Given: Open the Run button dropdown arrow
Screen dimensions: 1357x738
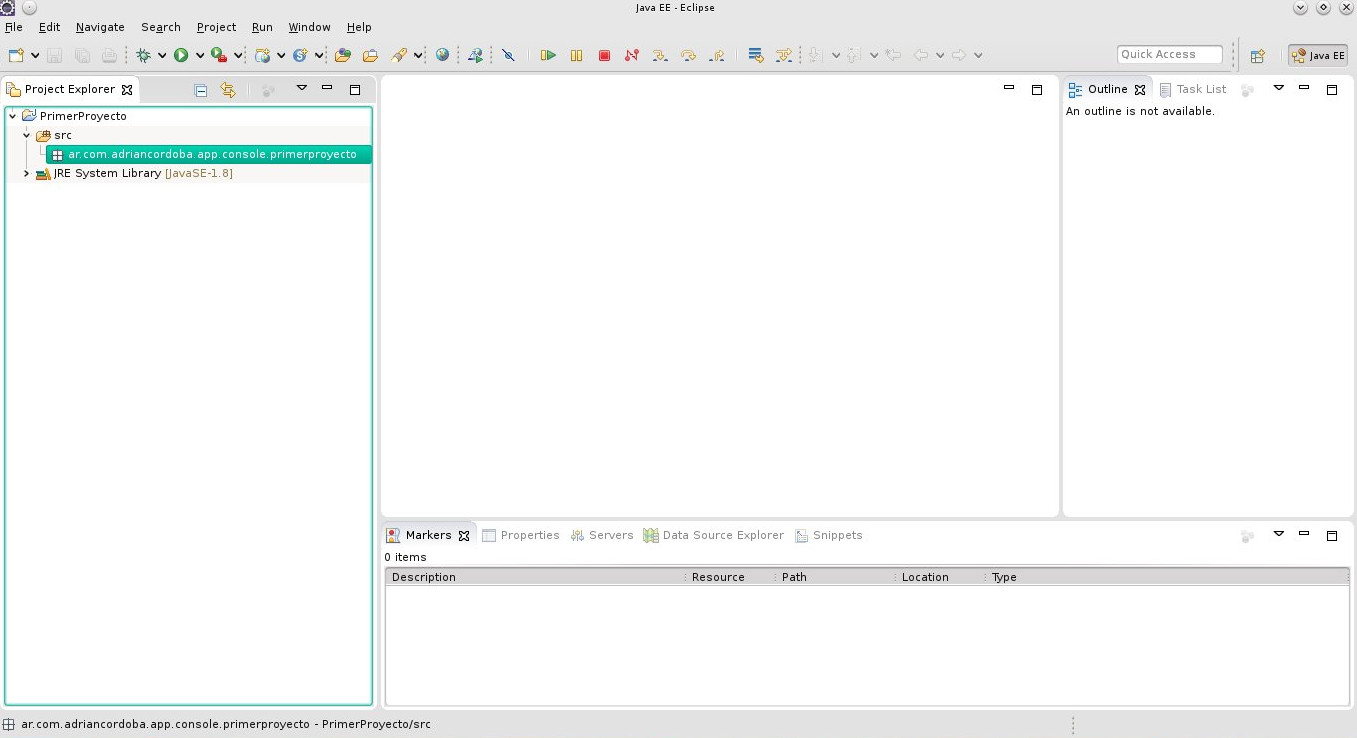Looking at the screenshot, I should point(198,55).
